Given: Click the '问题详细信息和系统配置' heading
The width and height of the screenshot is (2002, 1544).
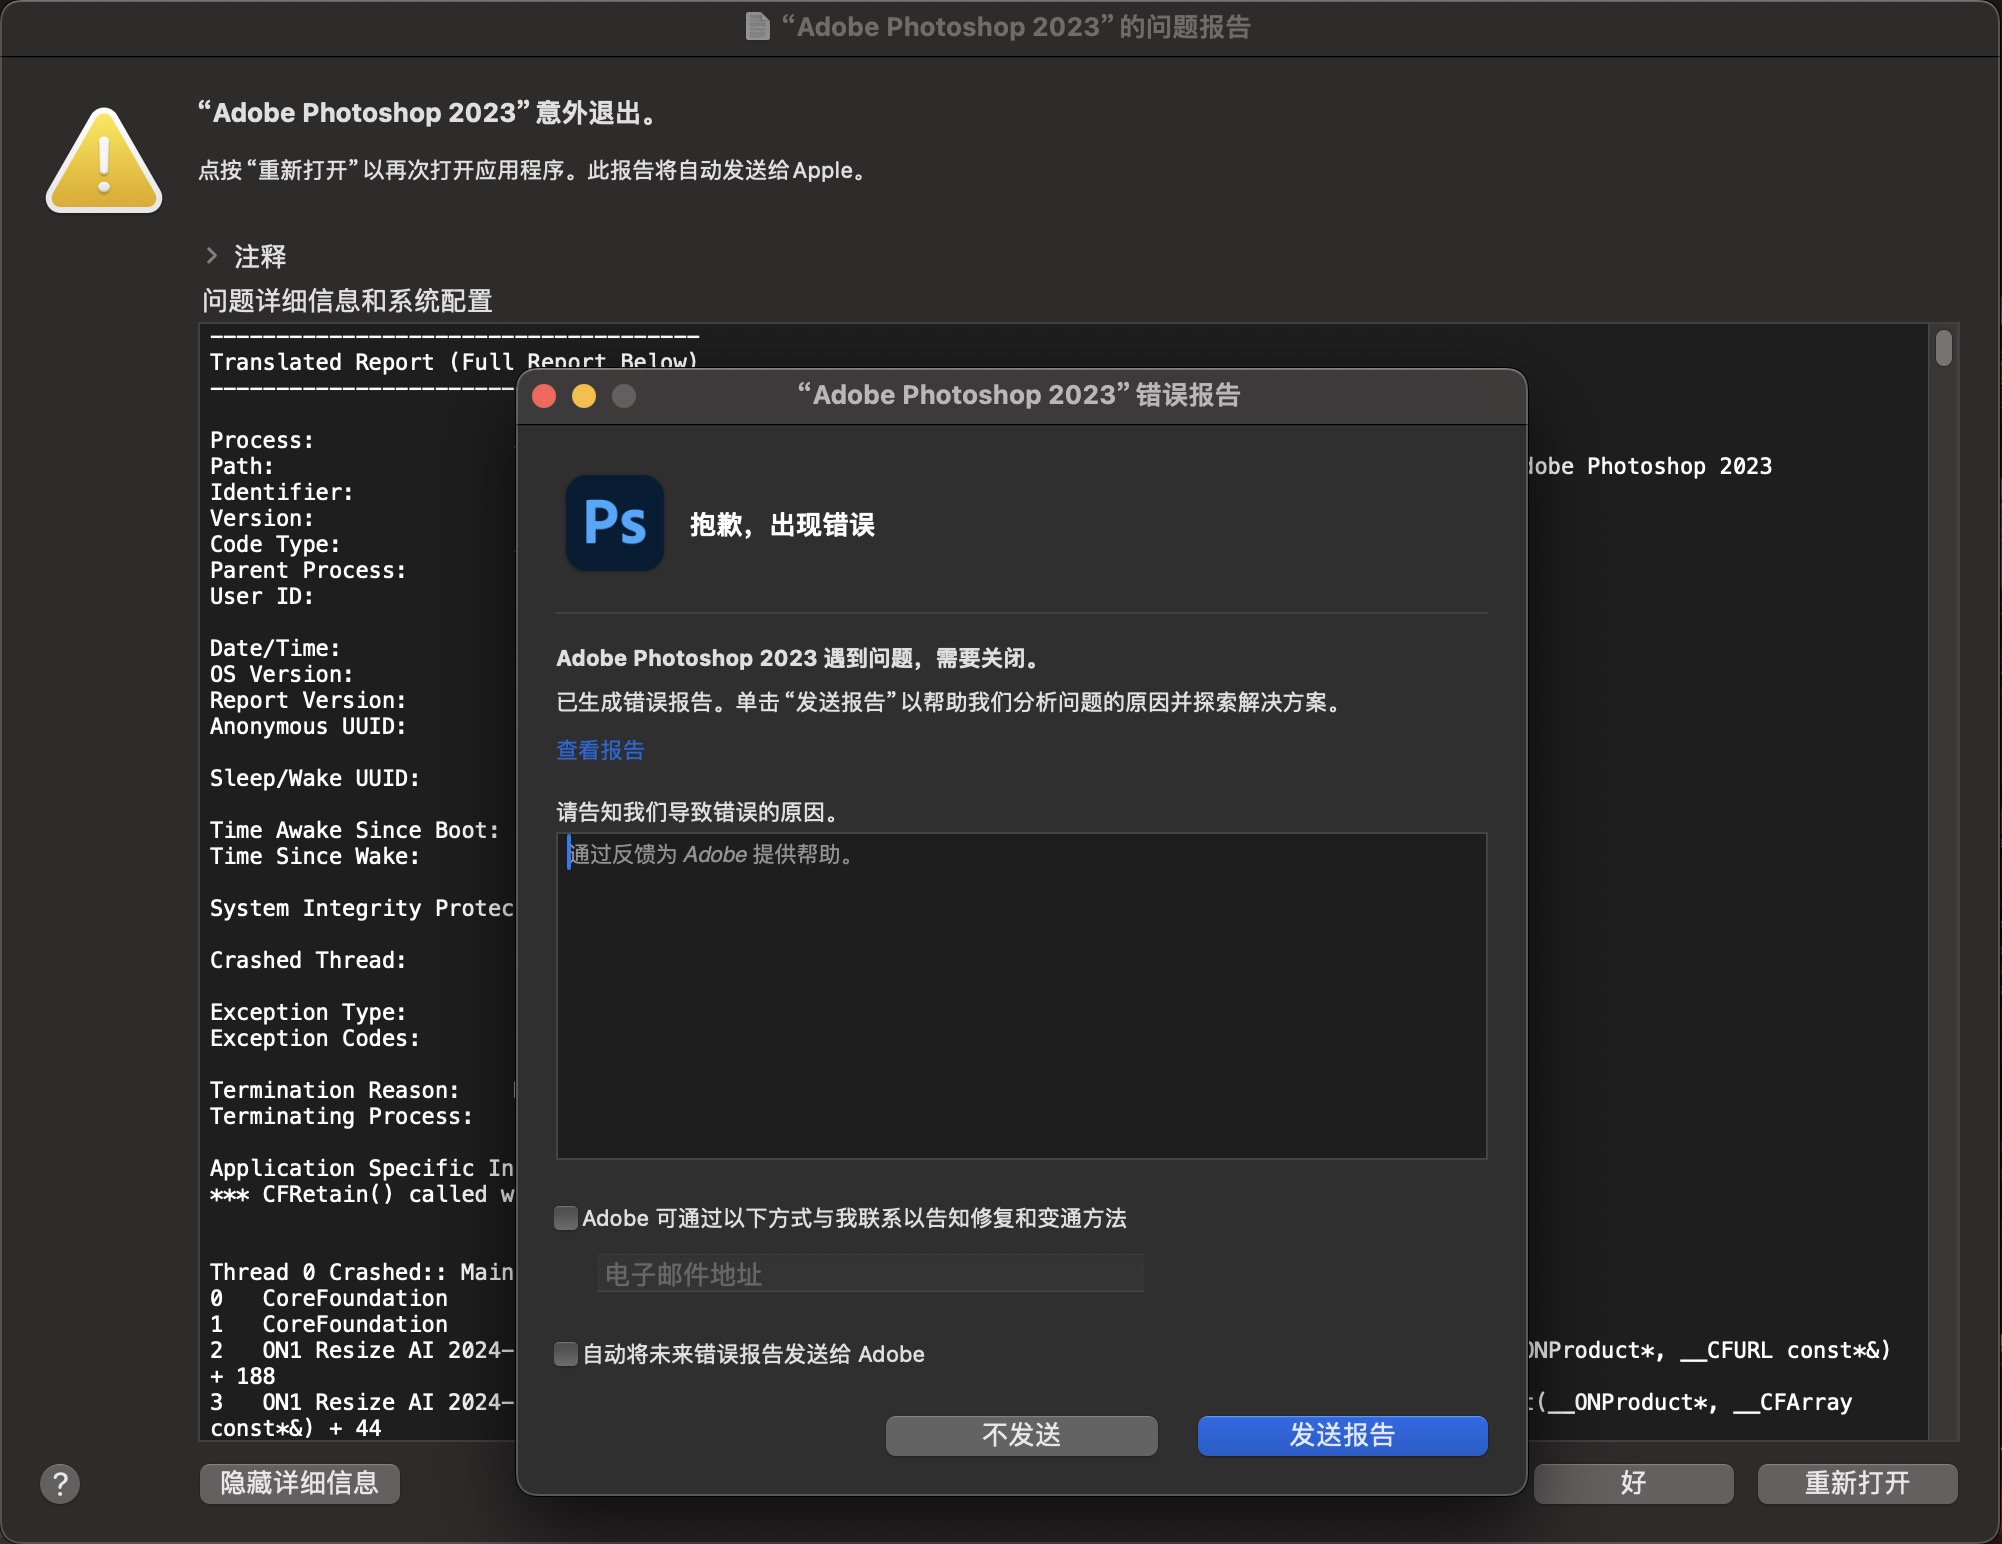Looking at the screenshot, I should (347, 301).
